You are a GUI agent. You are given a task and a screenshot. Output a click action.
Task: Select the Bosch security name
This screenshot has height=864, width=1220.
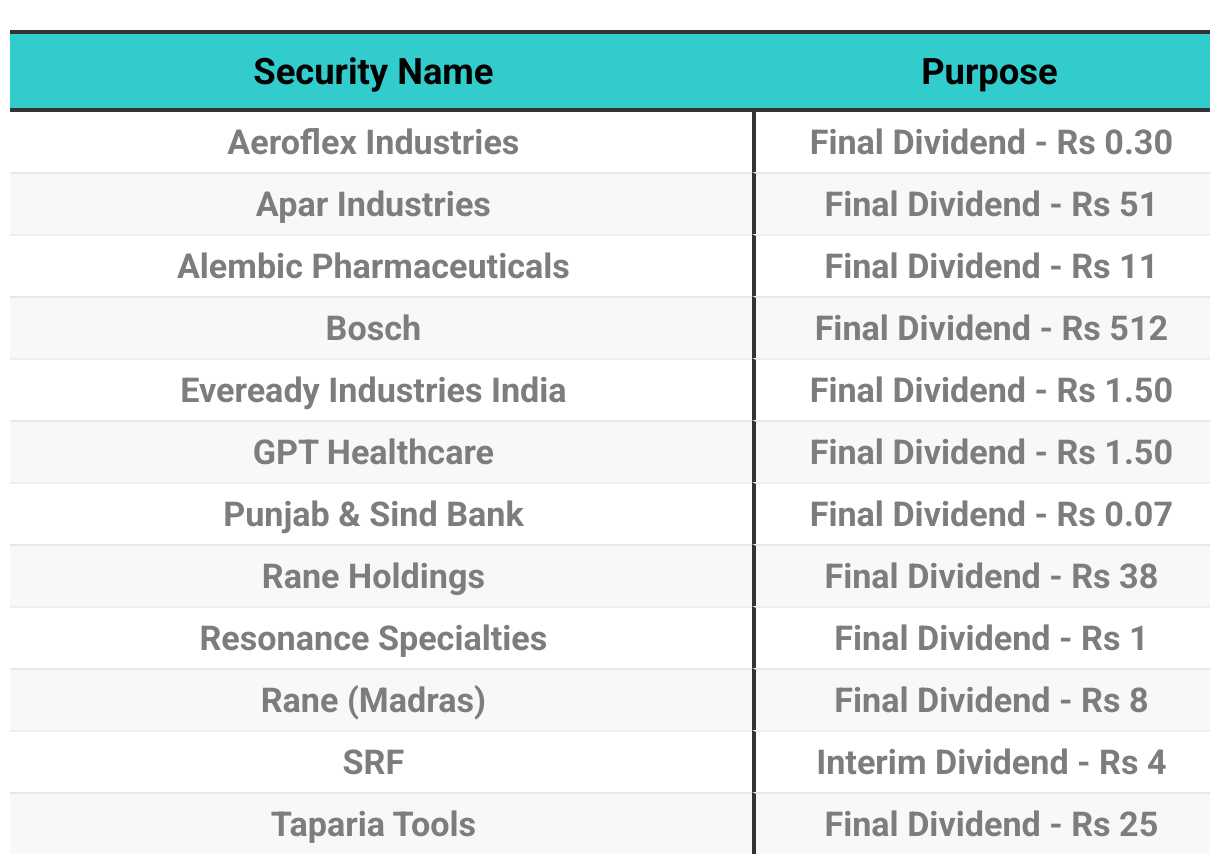[373, 328]
